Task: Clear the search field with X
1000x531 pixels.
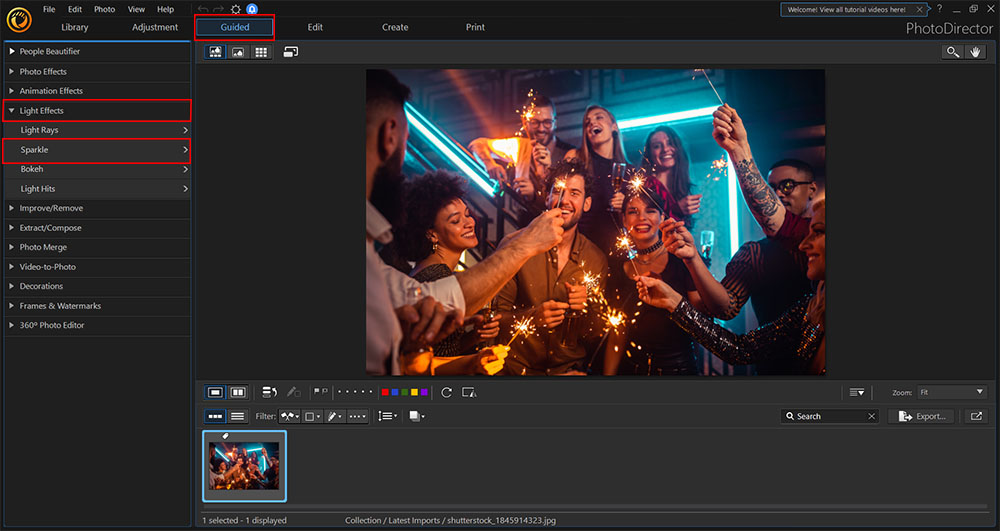Action: 871,416
